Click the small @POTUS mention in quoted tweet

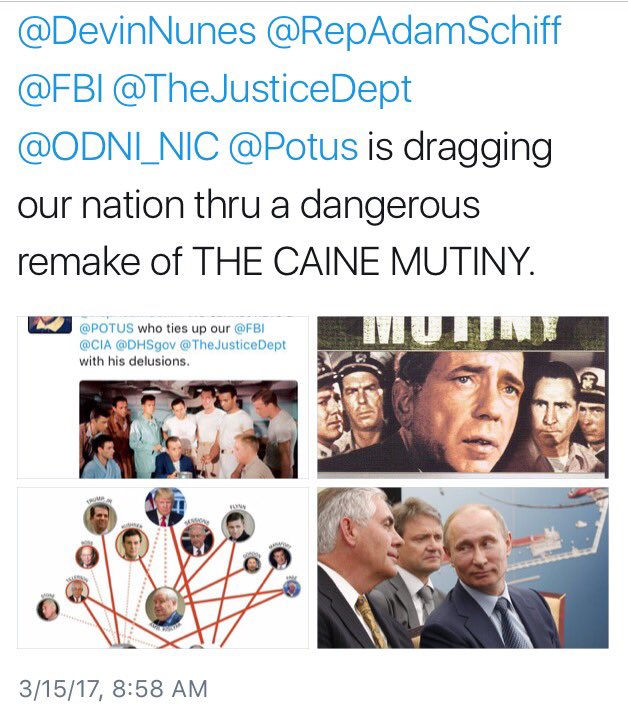tap(107, 328)
